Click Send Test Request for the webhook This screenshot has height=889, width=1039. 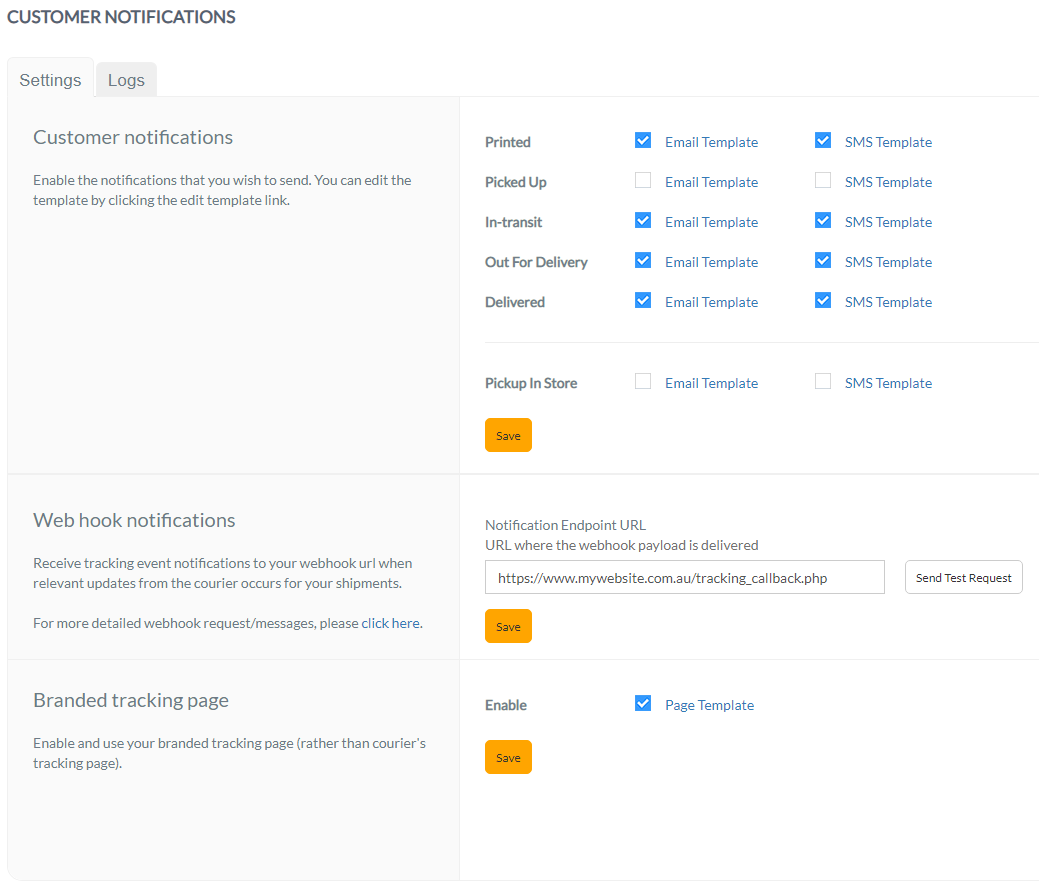coord(963,577)
